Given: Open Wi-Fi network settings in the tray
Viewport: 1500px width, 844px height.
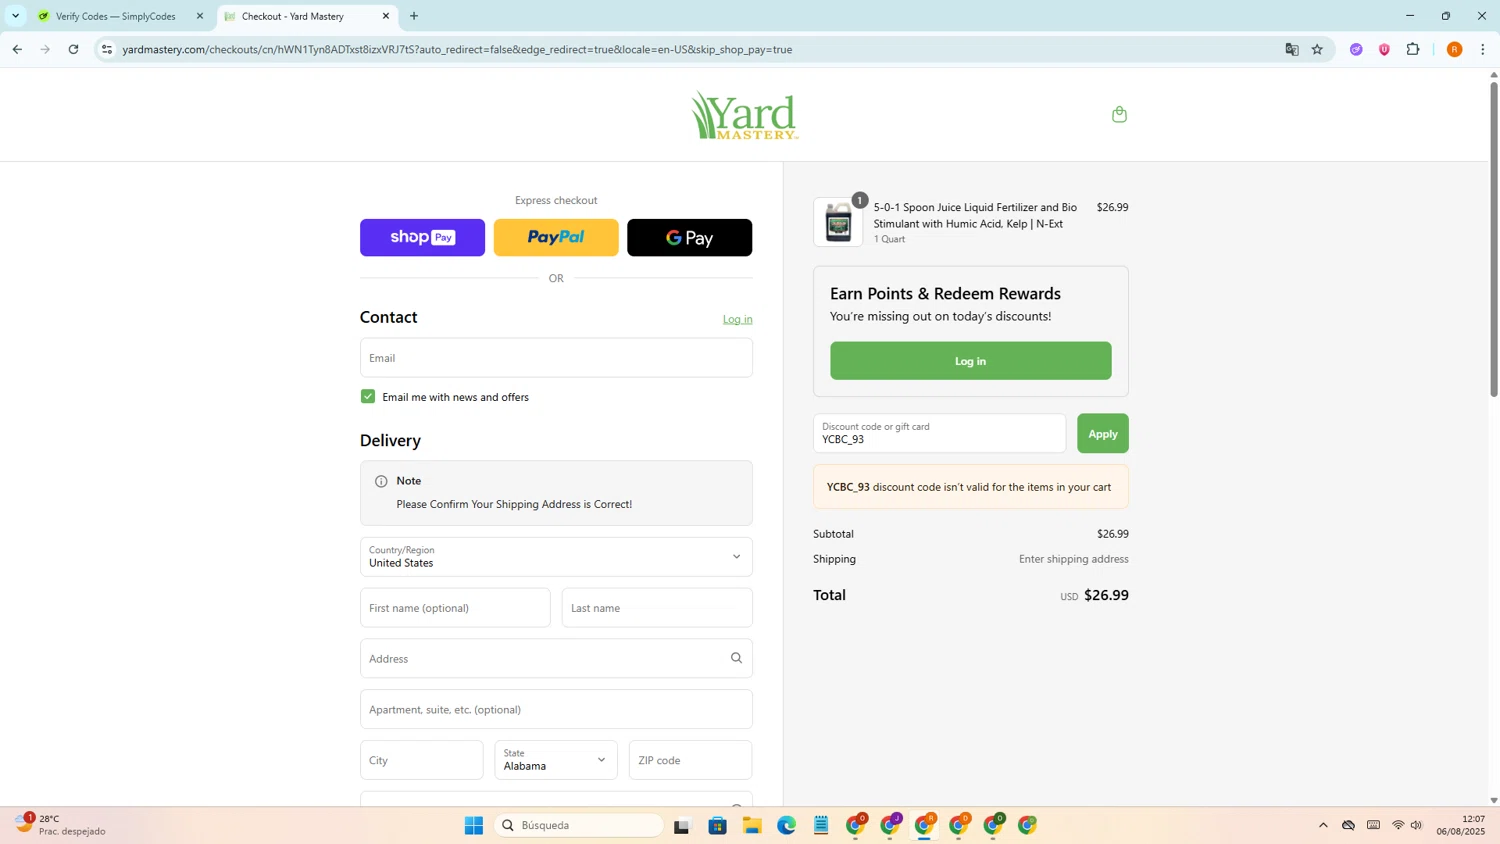Looking at the screenshot, I should point(1398,825).
